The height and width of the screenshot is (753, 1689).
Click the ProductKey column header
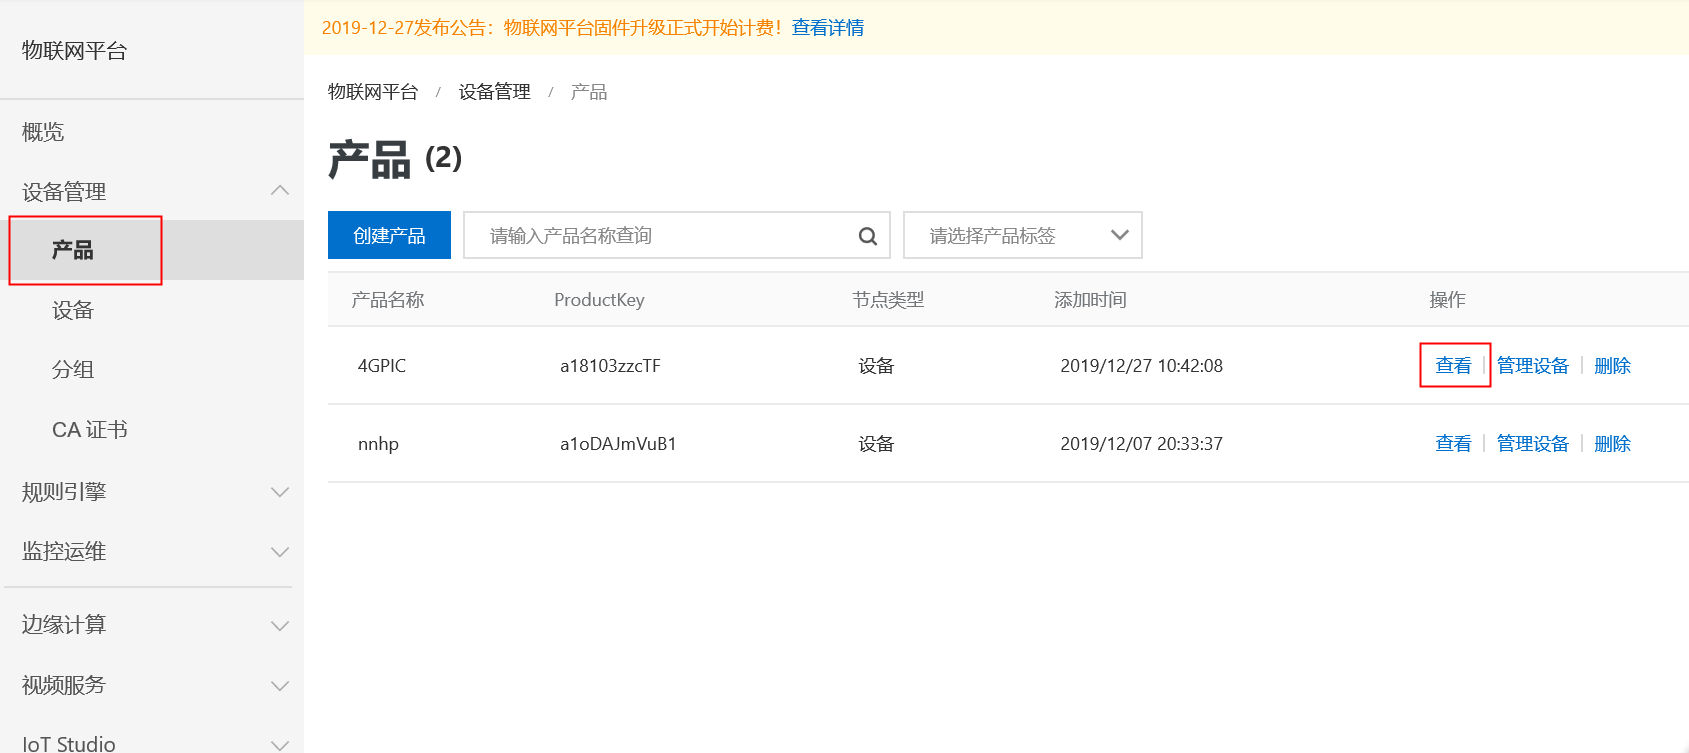tap(599, 300)
